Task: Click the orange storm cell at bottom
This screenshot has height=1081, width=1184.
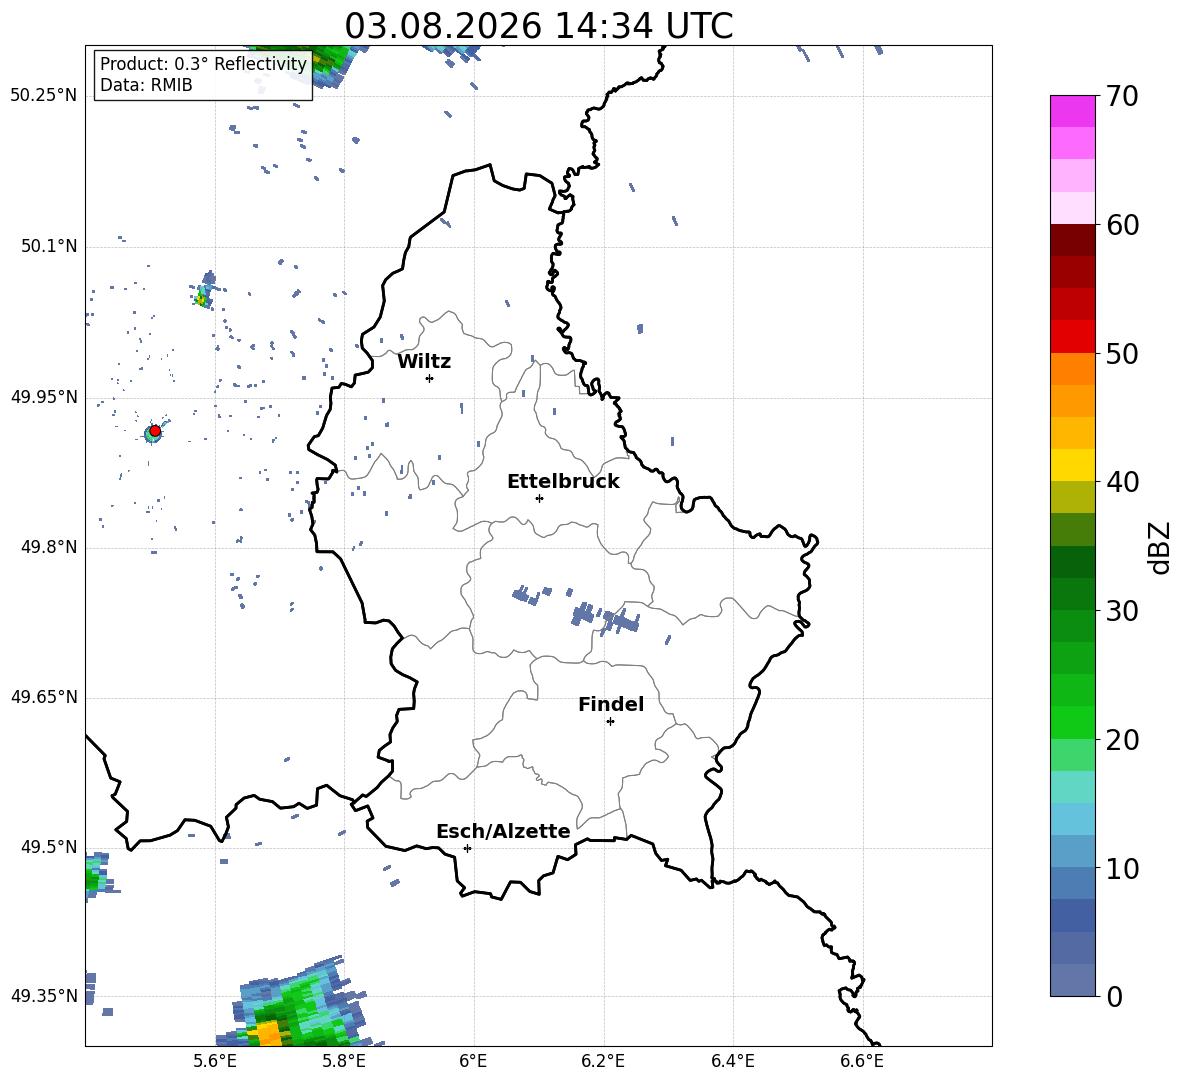Action: pyautogui.click(x=265, y=1033)
